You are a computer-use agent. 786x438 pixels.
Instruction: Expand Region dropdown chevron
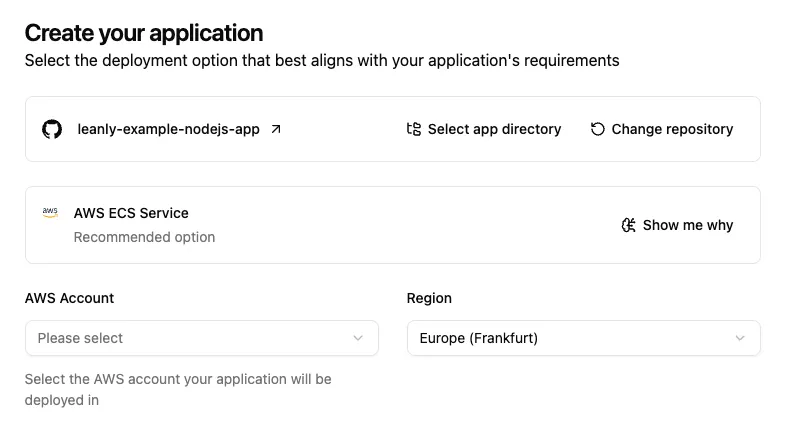point(740,338)
